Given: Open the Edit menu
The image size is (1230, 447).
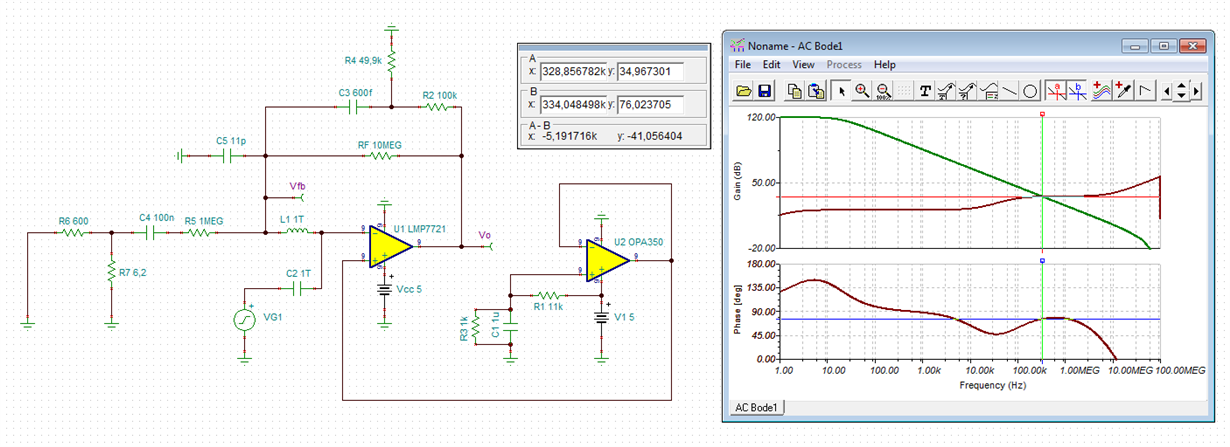Looking at the screenshot, I should coord(772,64).
